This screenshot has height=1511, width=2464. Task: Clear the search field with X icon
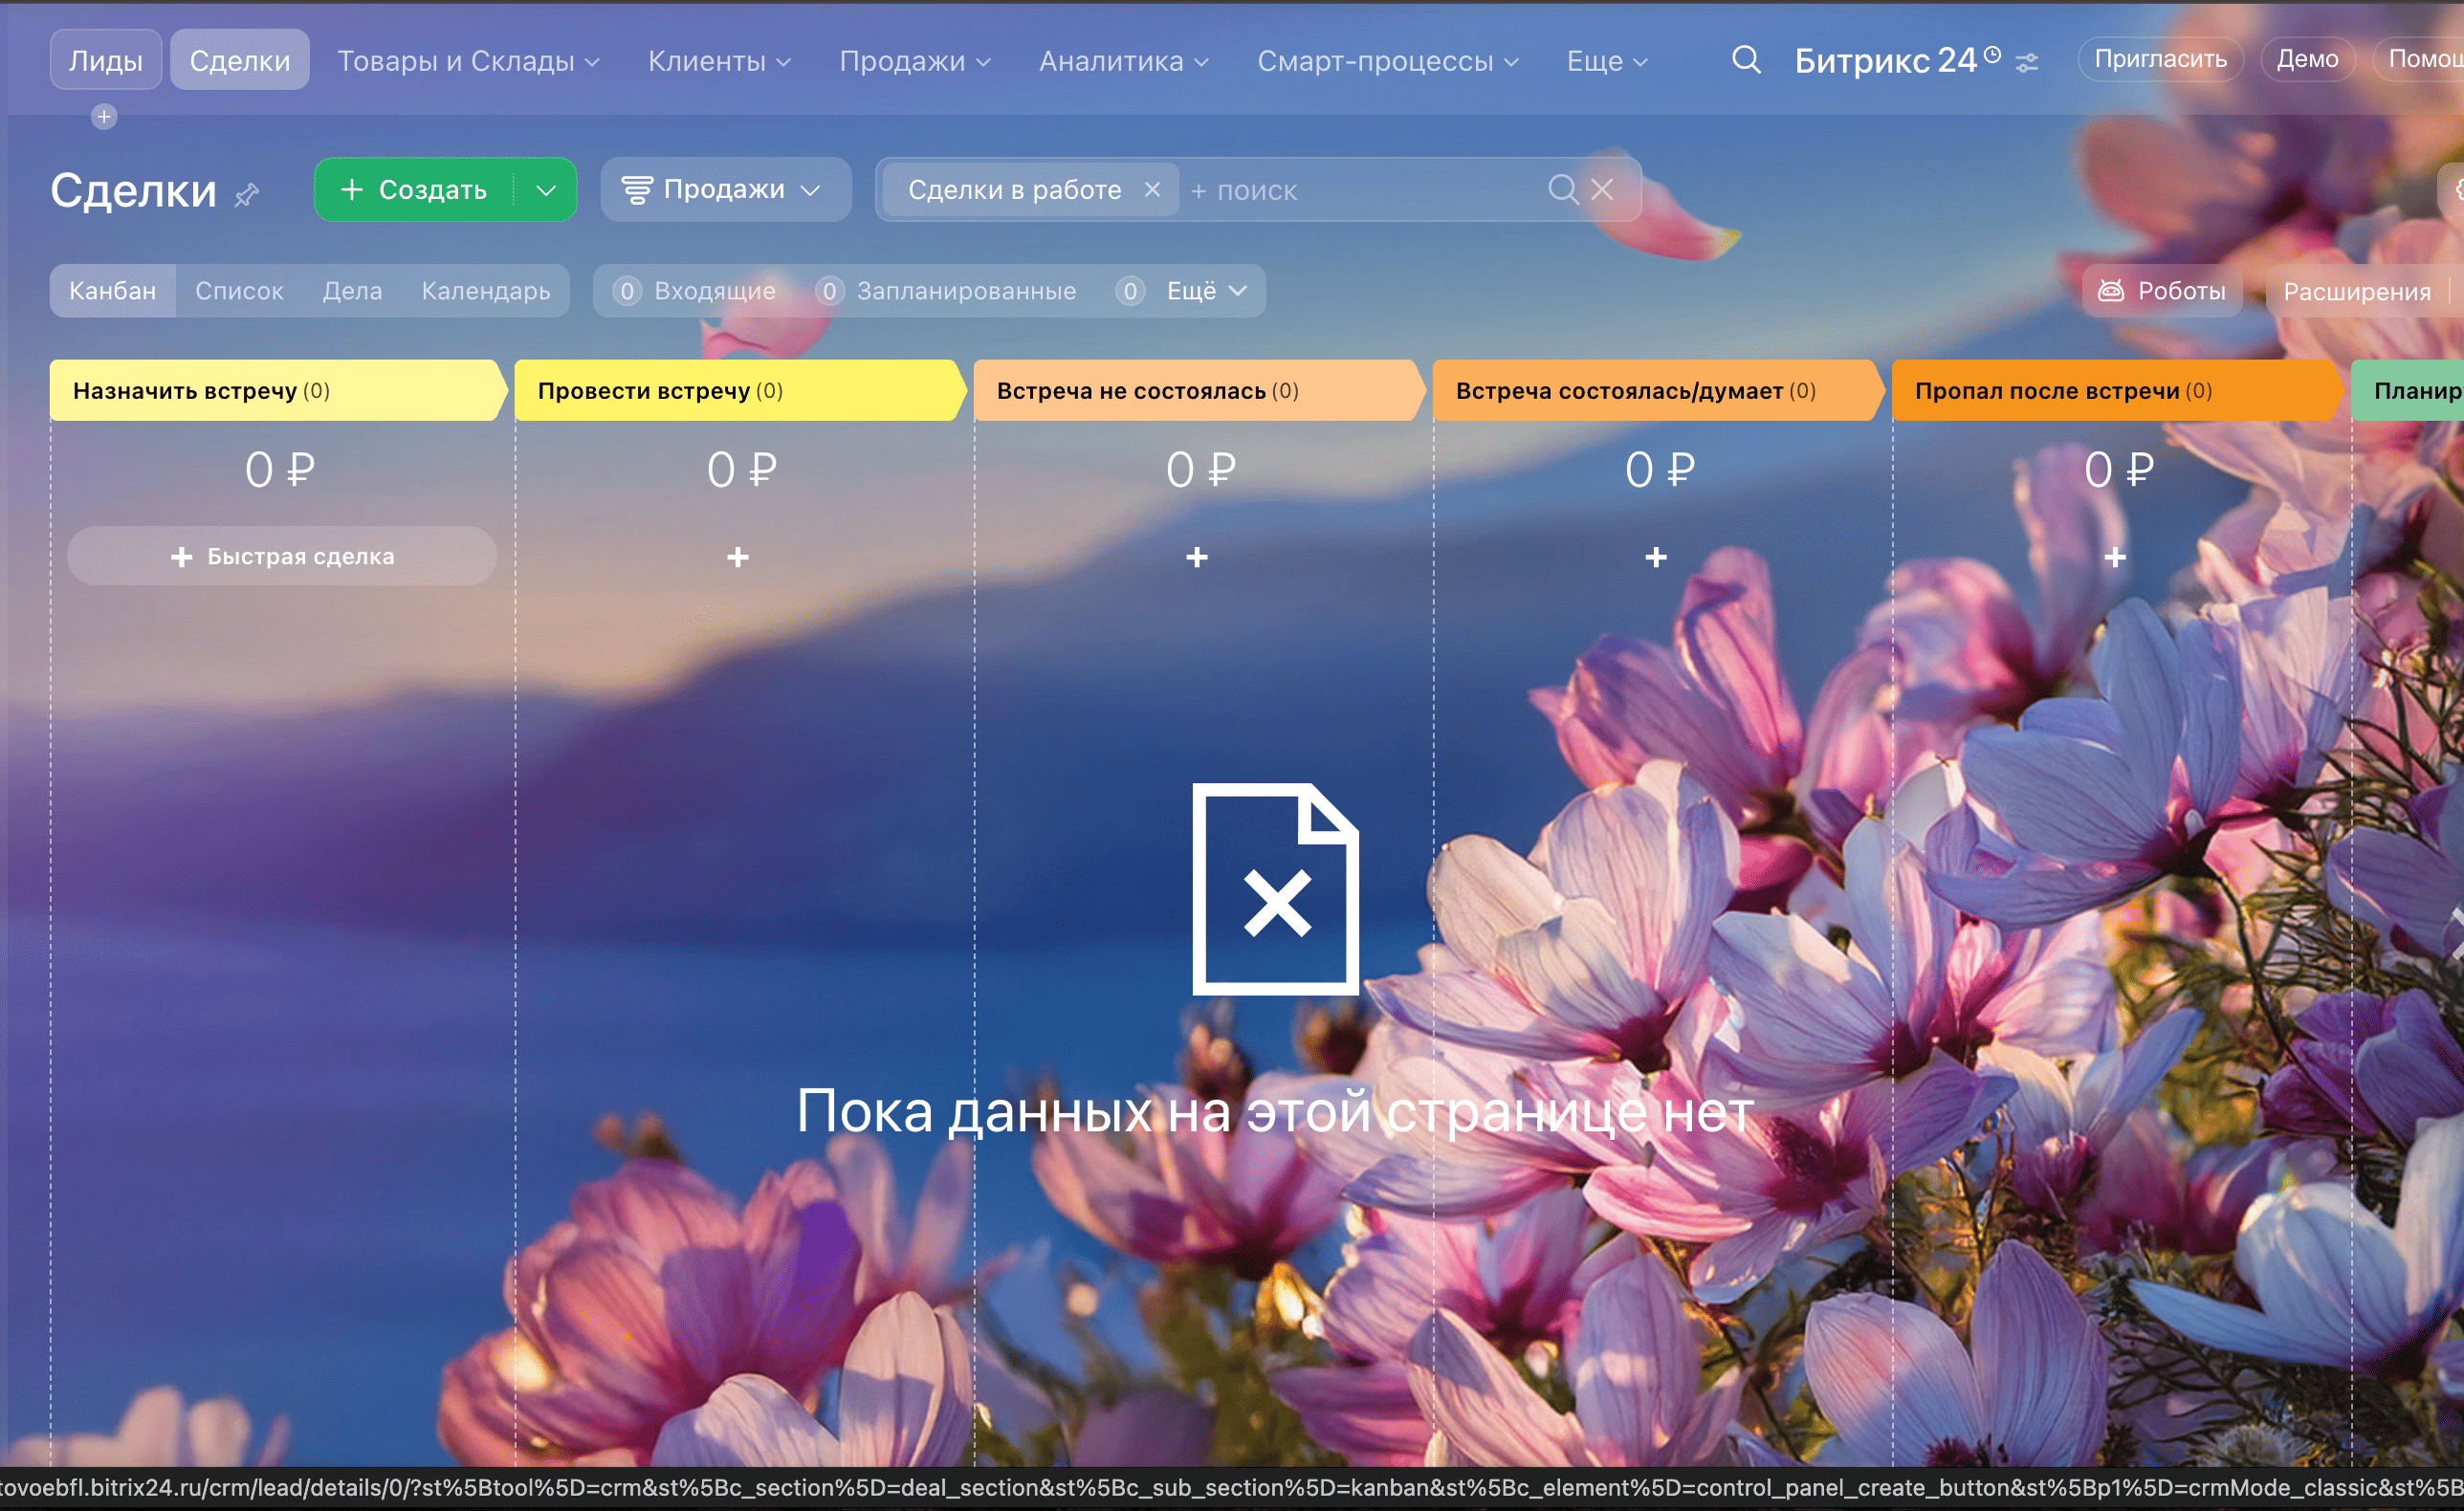click(x=1602, y=189)
